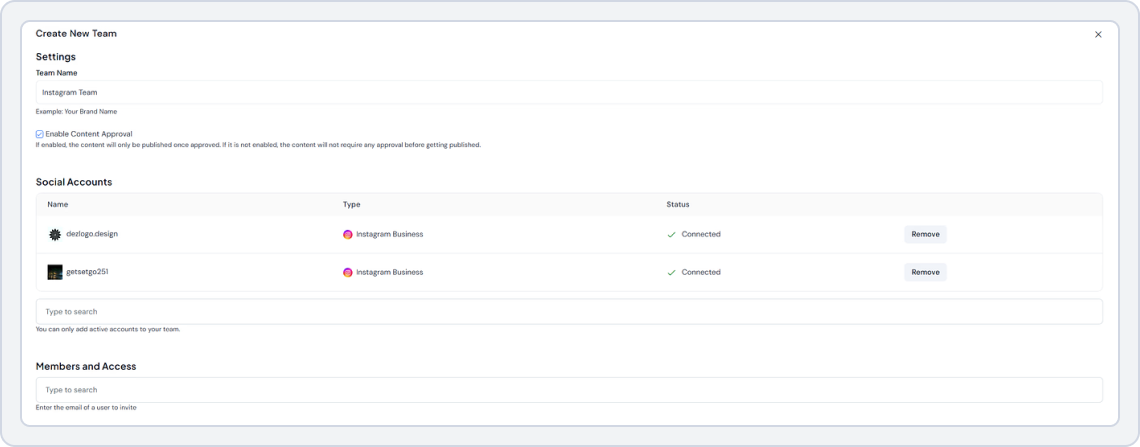Image resolution: width=1140 pixels, height=447 pixels.
Task: Click the Team Name field label
Action: coord(57,73)
